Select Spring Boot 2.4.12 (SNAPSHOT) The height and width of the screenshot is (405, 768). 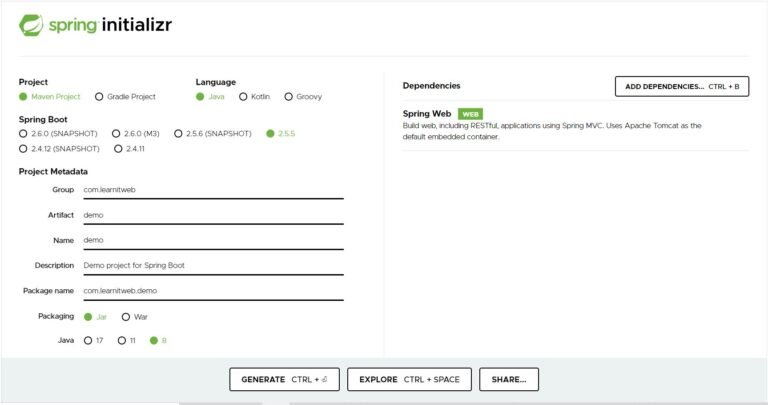(59, 148)
